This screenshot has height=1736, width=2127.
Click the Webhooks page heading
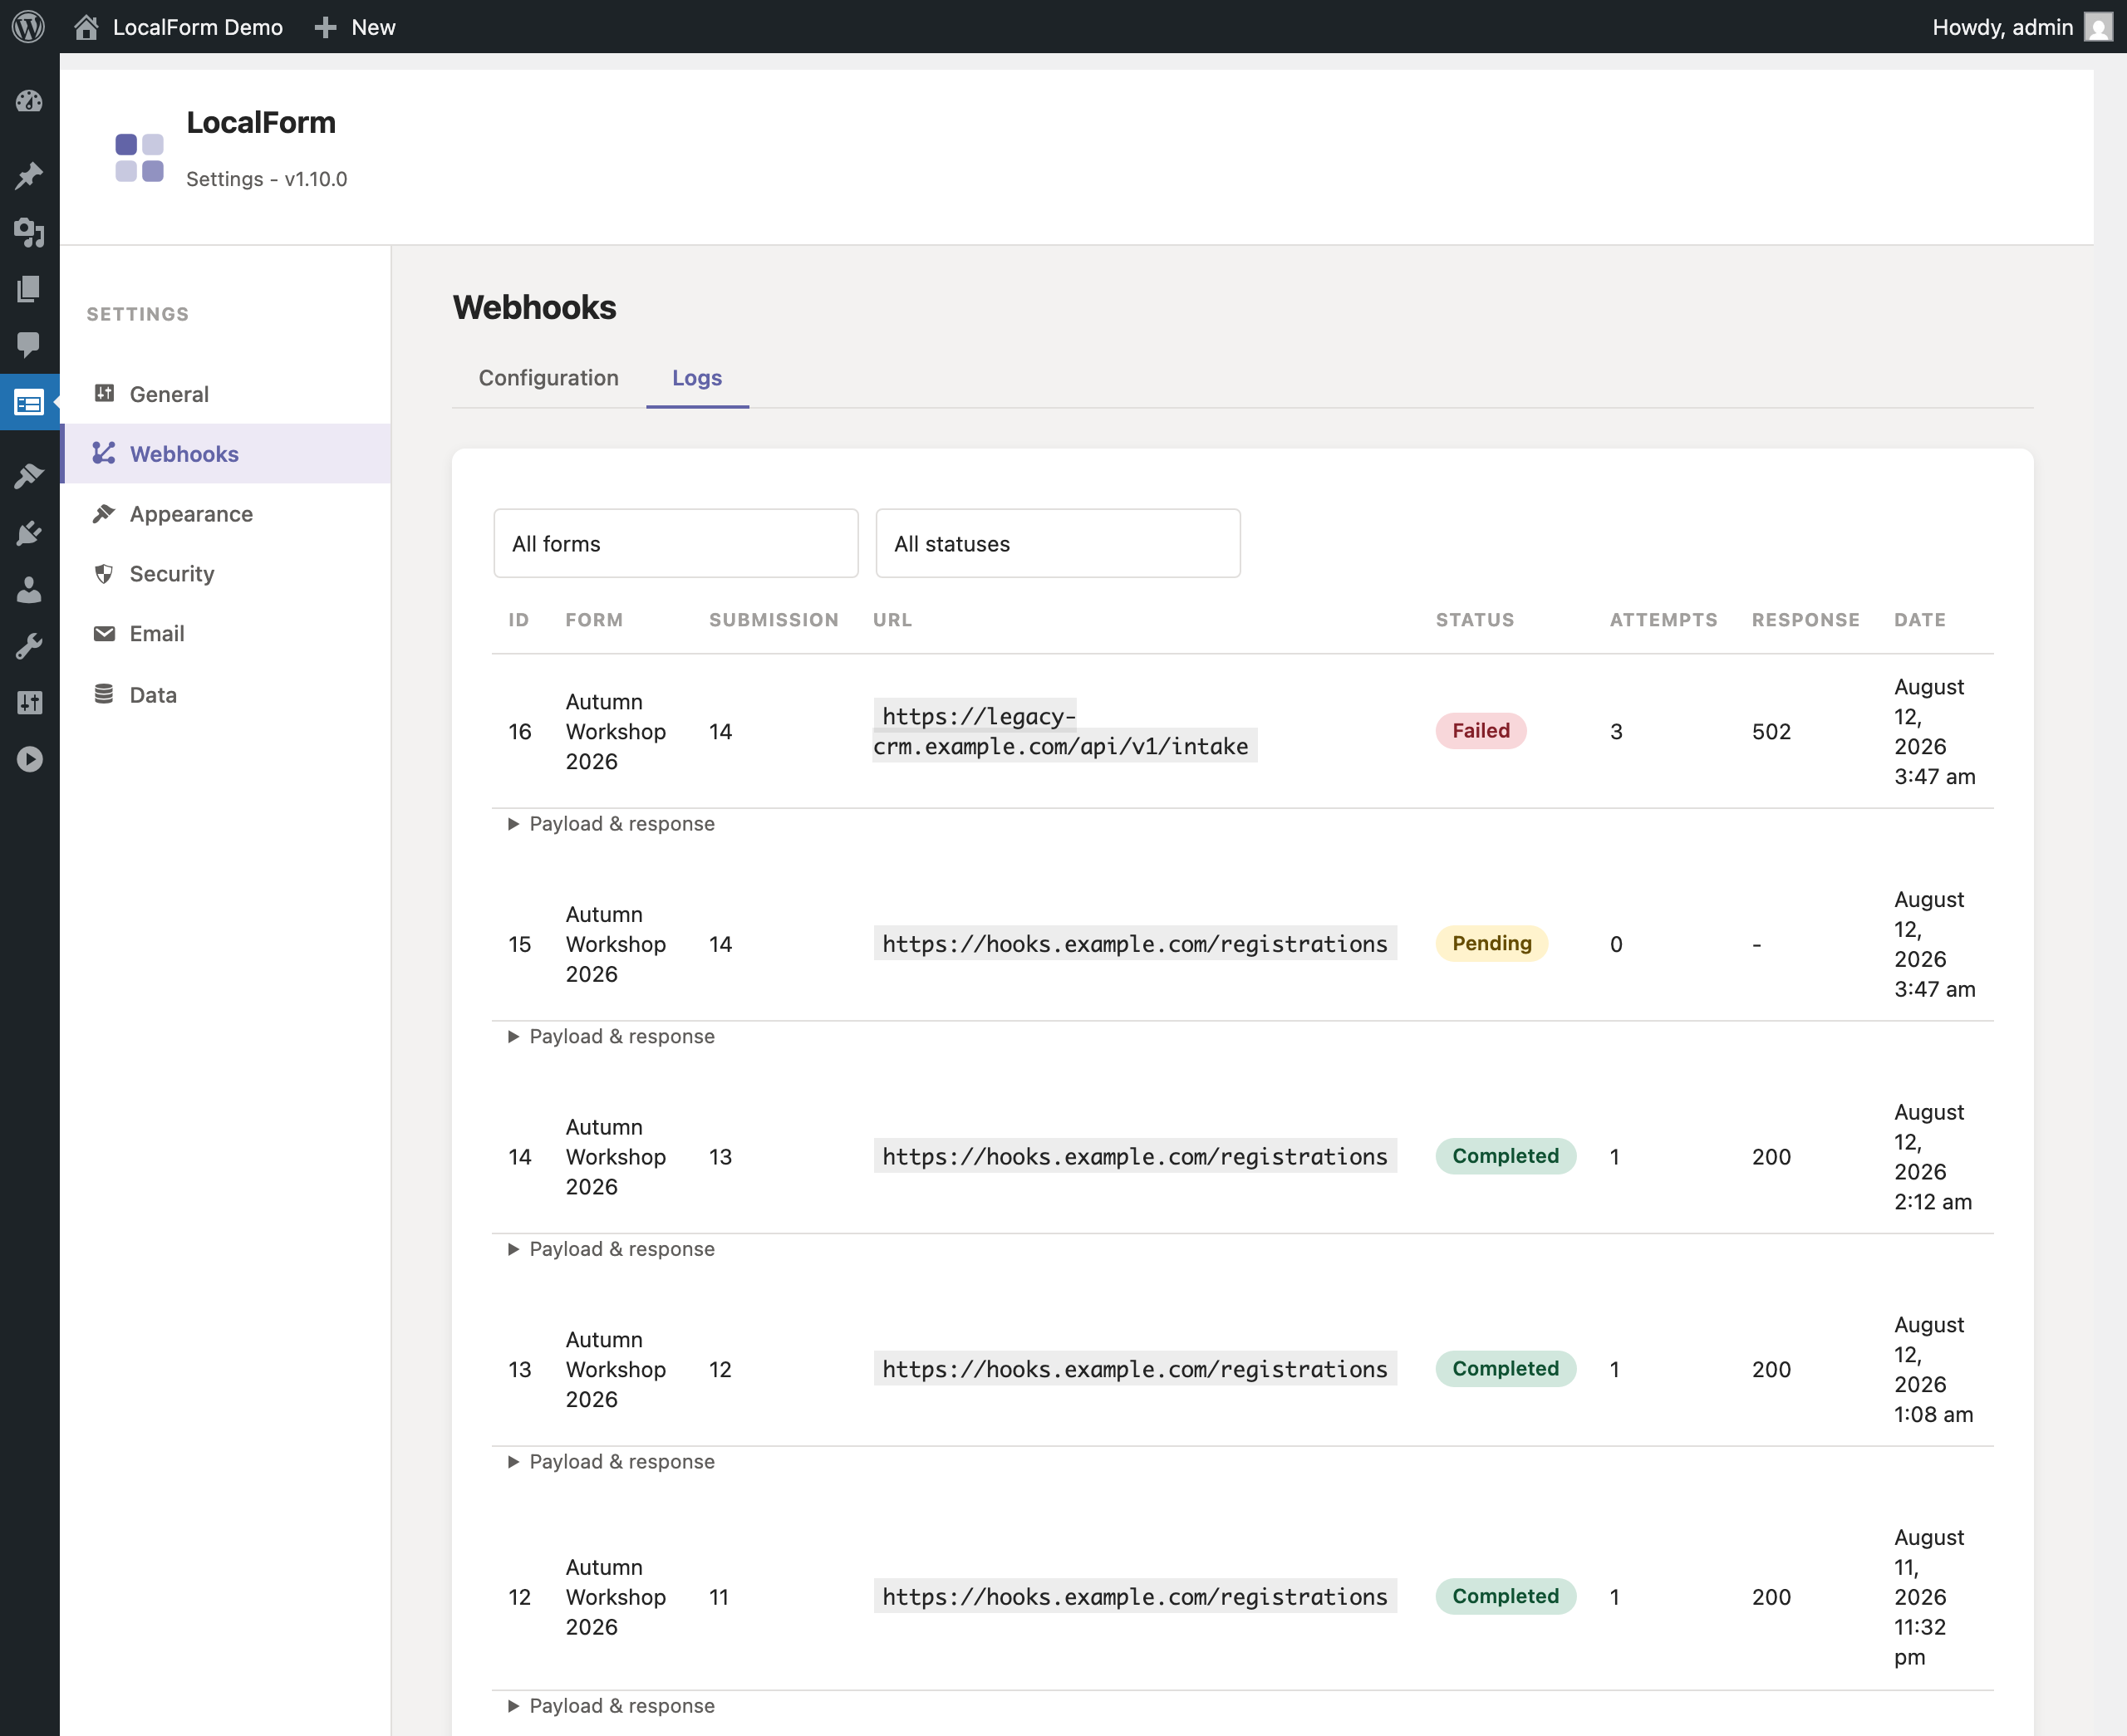pos(535,307)
